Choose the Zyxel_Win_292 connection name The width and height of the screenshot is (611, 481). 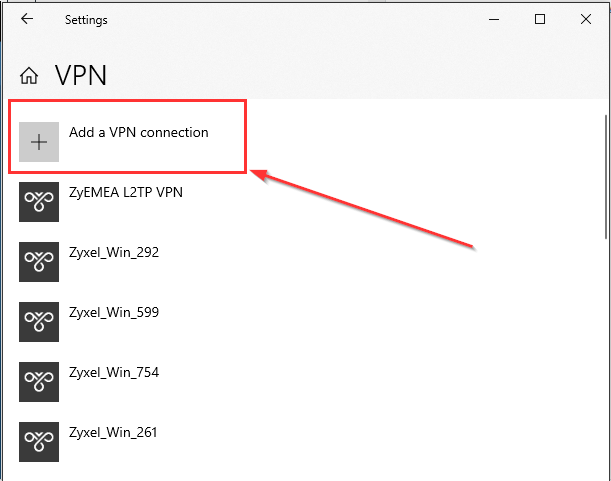[x=114, y=252]
